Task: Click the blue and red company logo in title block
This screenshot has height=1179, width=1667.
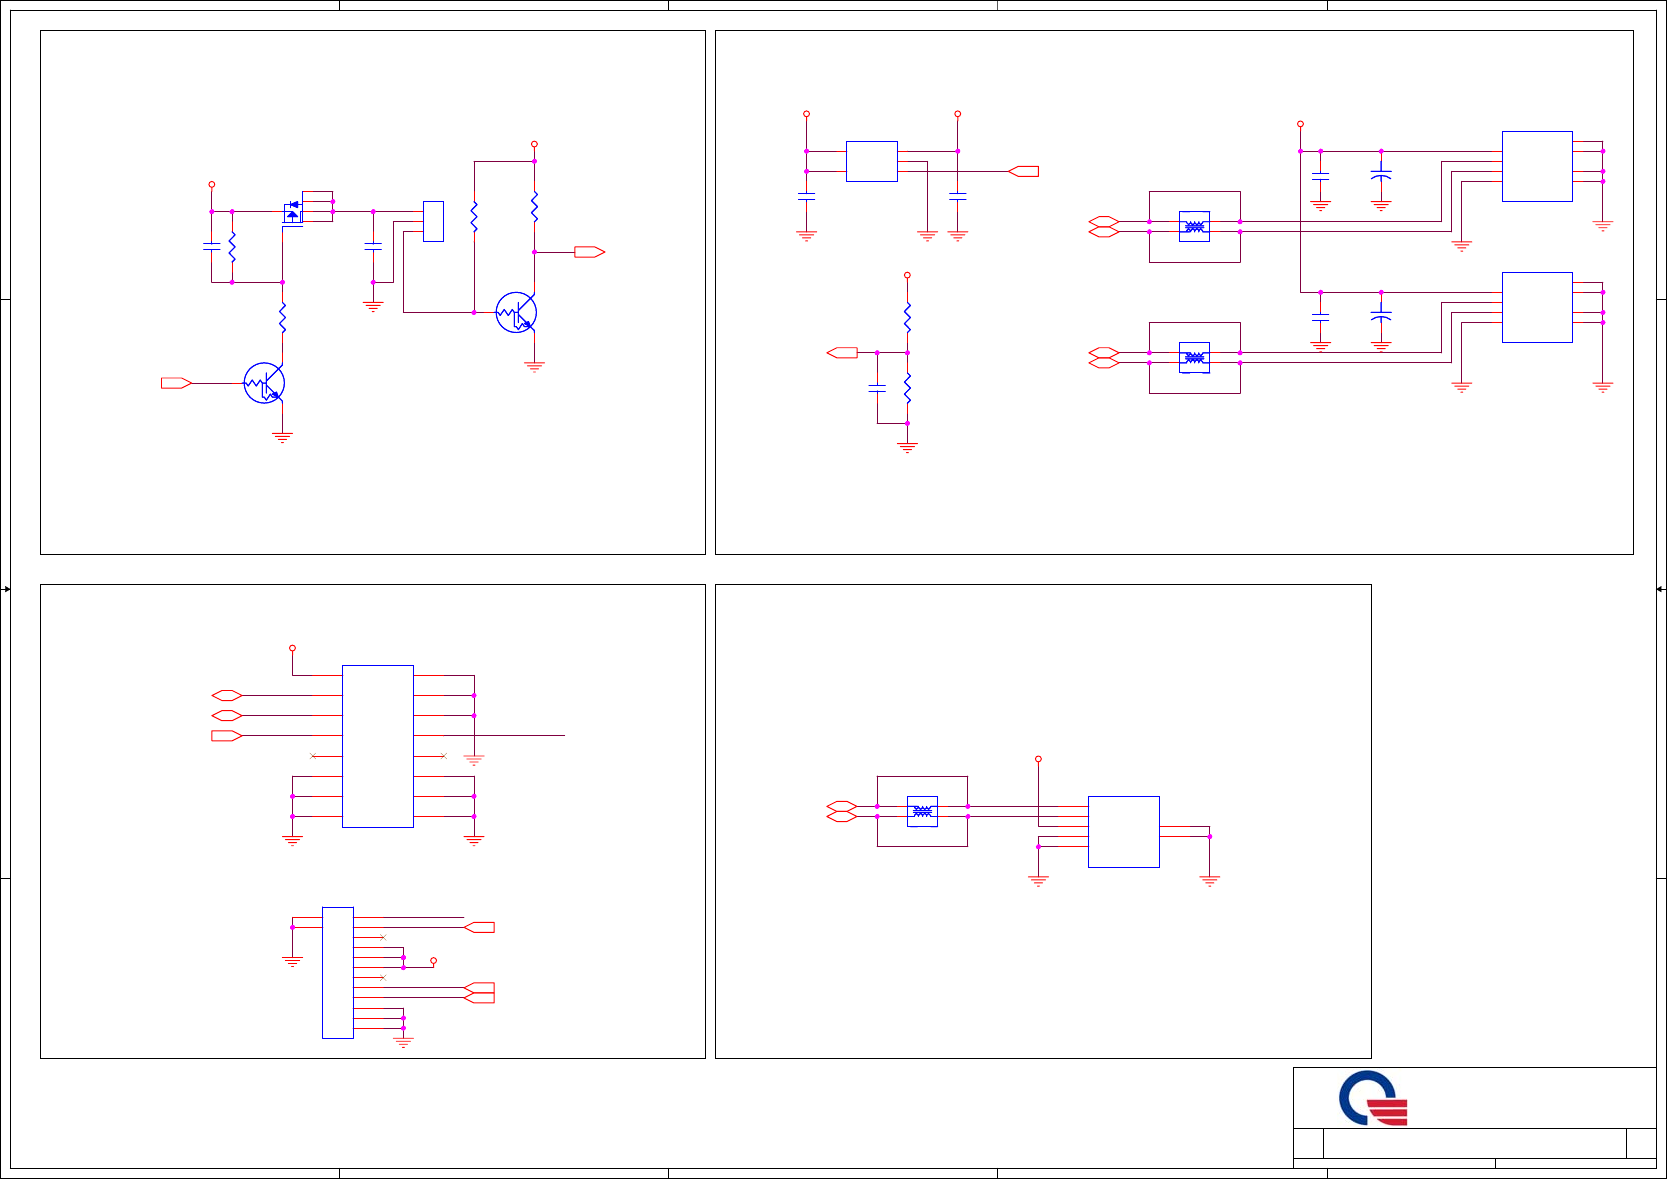Action: point(1373,1098)
